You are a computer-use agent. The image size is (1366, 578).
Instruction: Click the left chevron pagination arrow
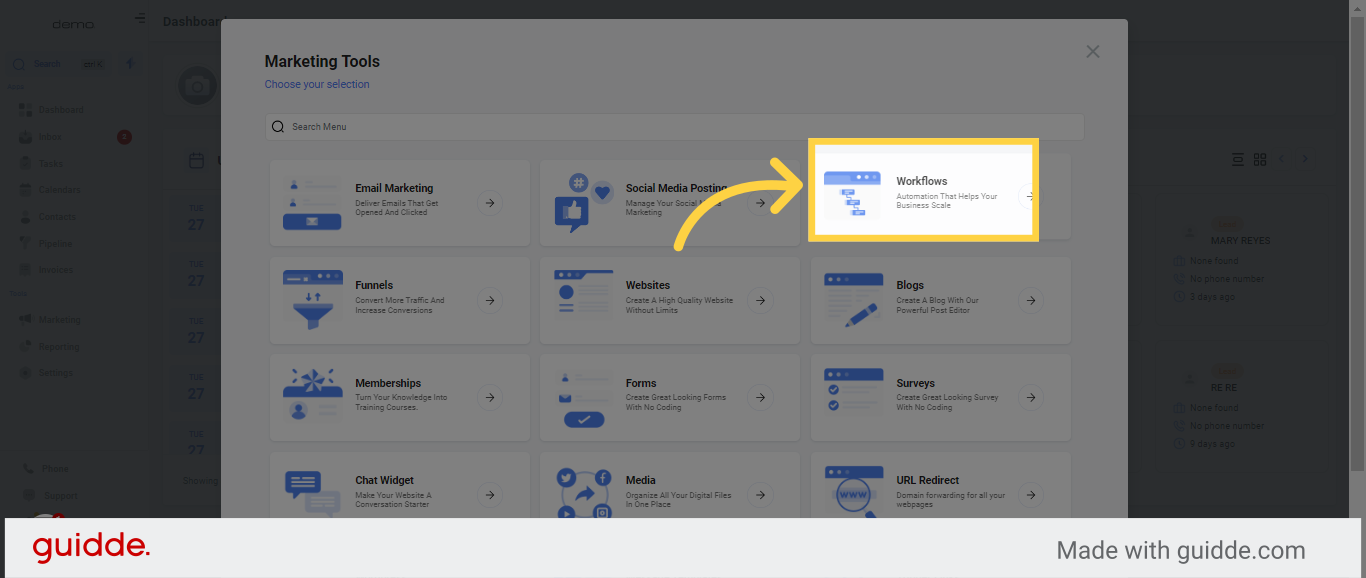click(x=1282, y=159)
